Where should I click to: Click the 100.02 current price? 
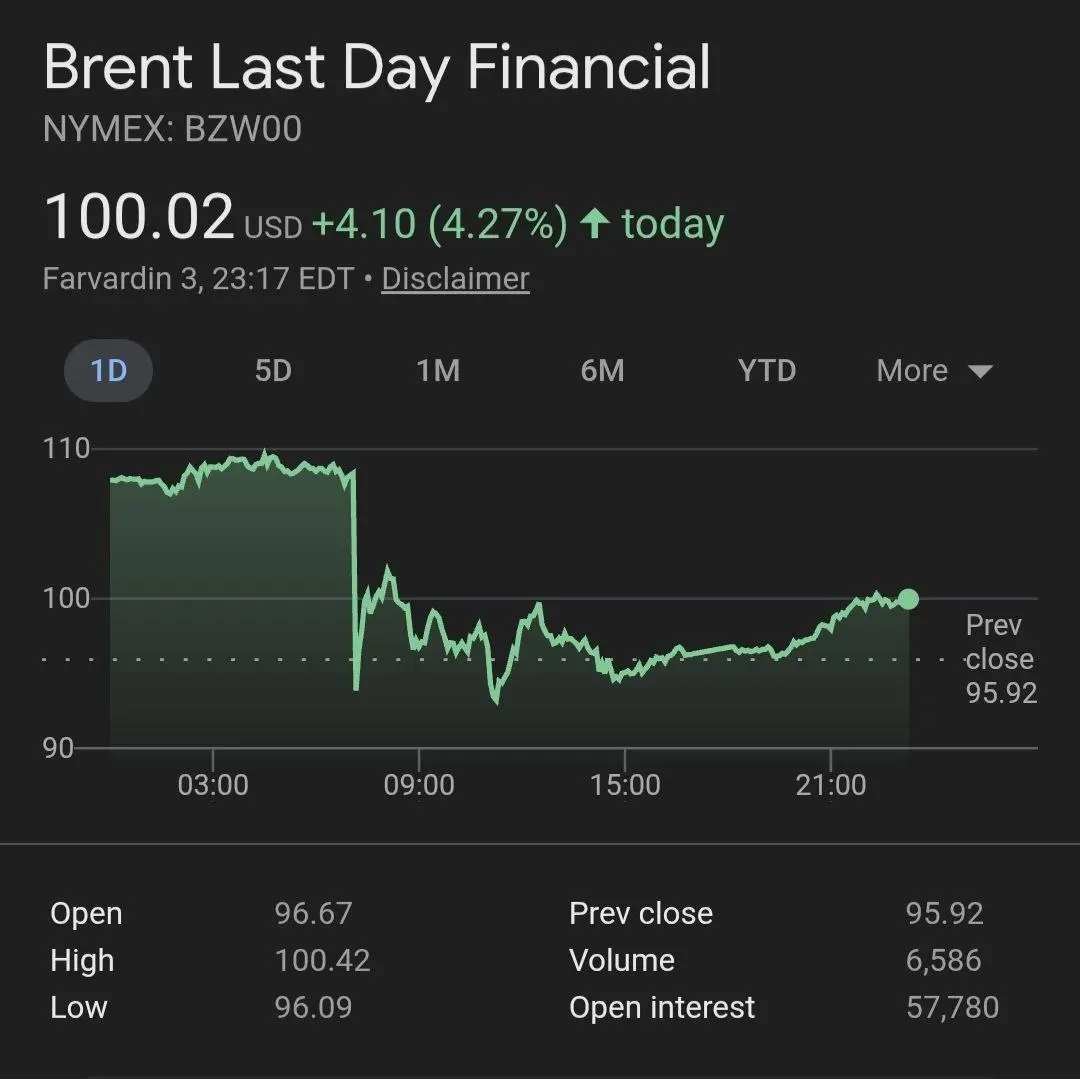[x=139, y=217]
